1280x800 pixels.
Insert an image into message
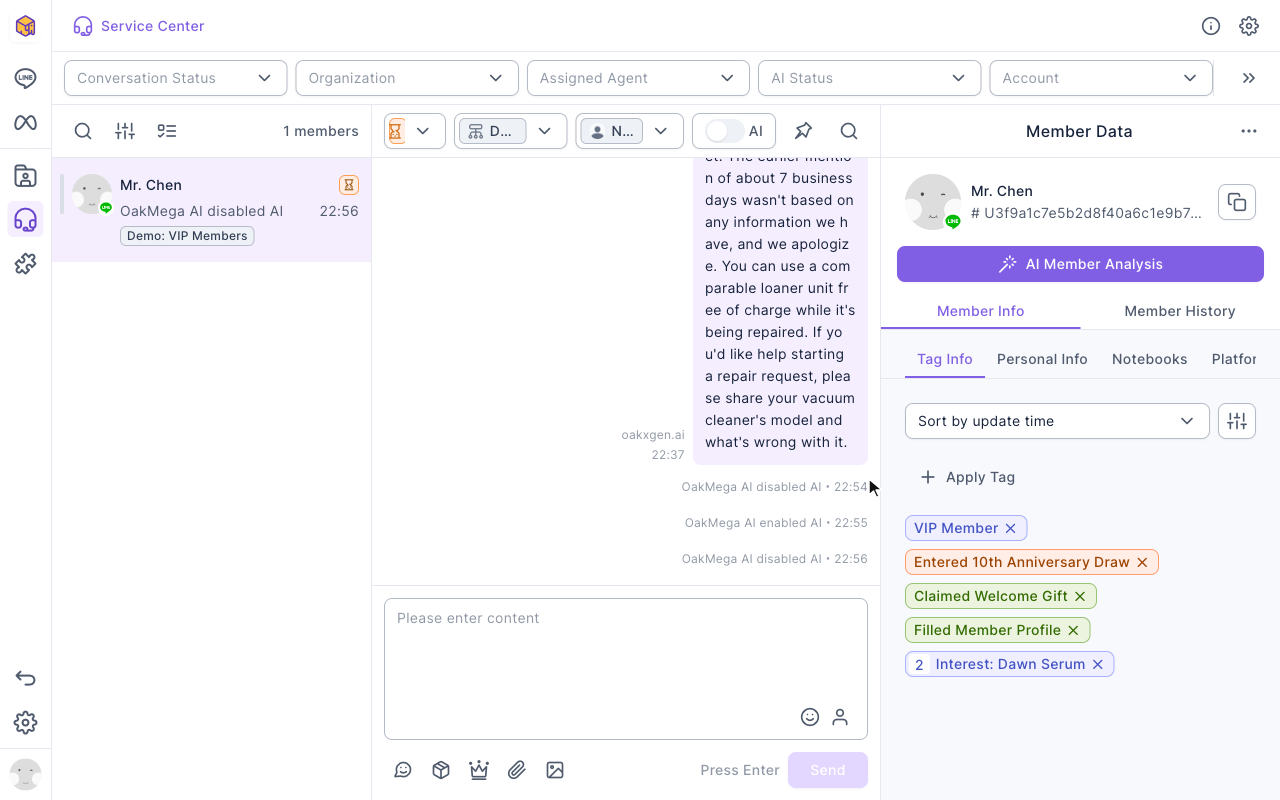pos(555,770)
